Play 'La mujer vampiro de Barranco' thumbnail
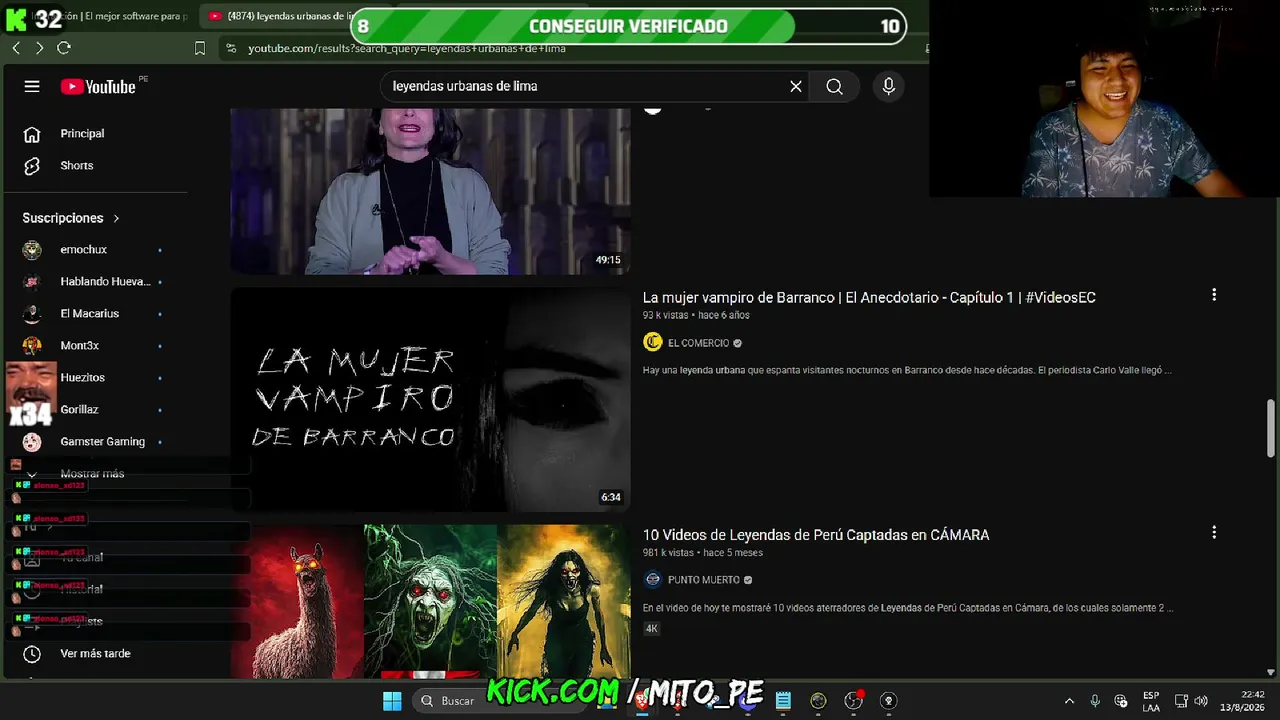1280x720 pixels. 430,400
